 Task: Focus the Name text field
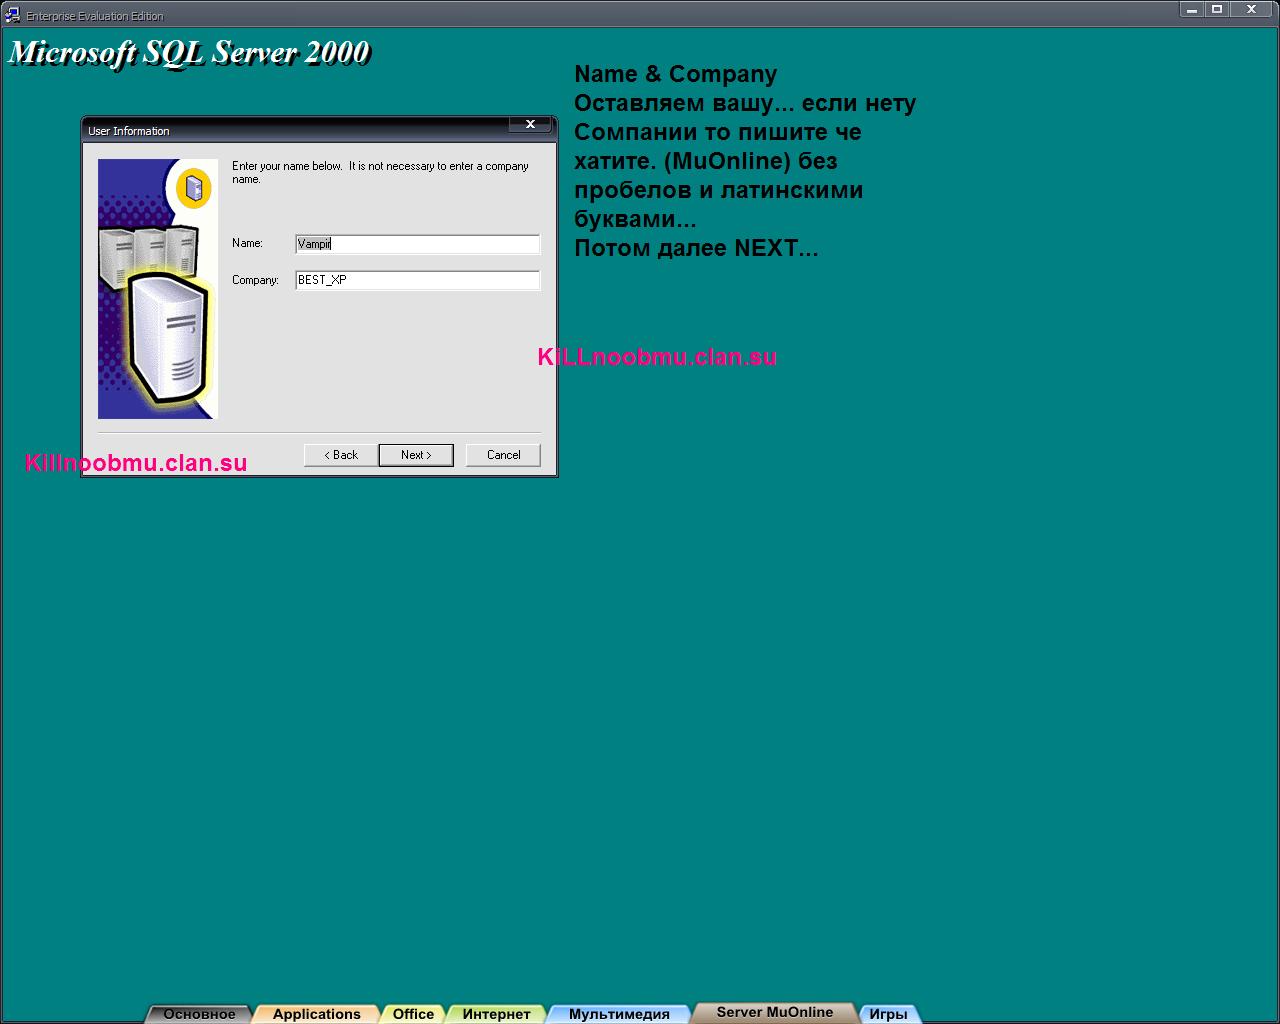pos(417,244)
